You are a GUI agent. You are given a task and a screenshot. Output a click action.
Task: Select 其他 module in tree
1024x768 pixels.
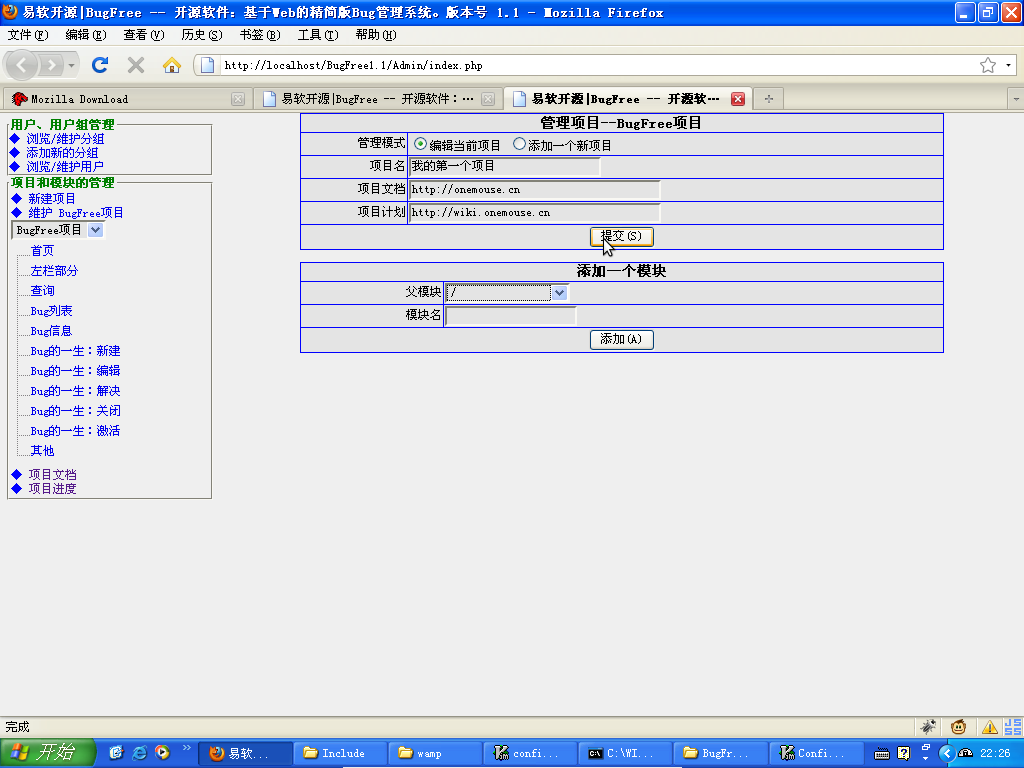pyautogui.click(x=42, y=451)
